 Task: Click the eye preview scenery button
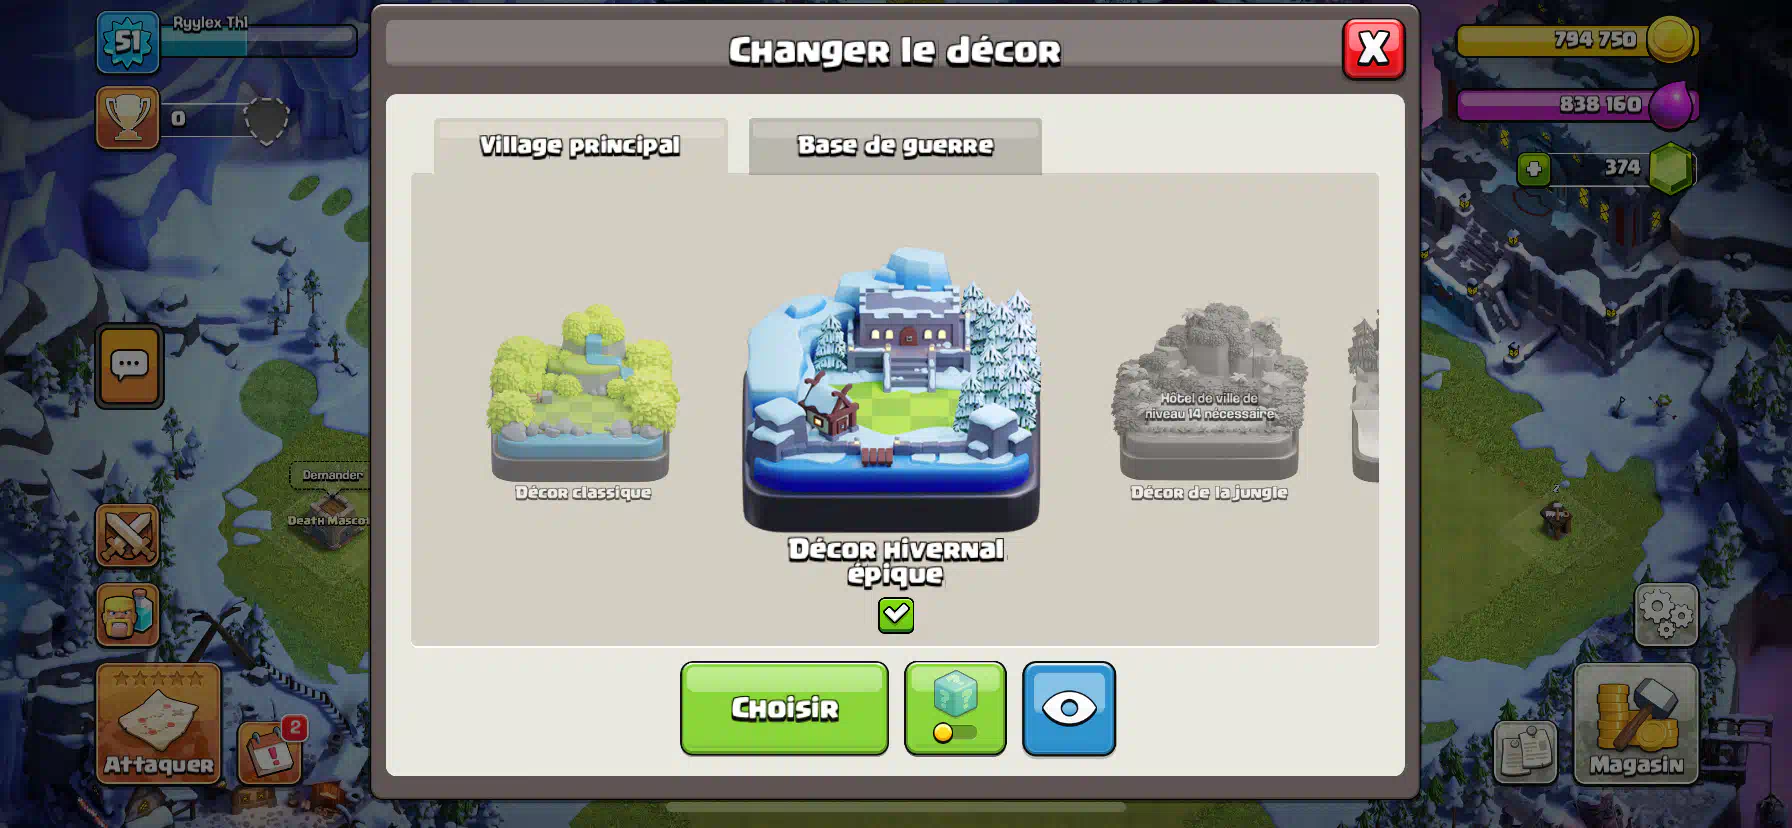click(1069, 708)
